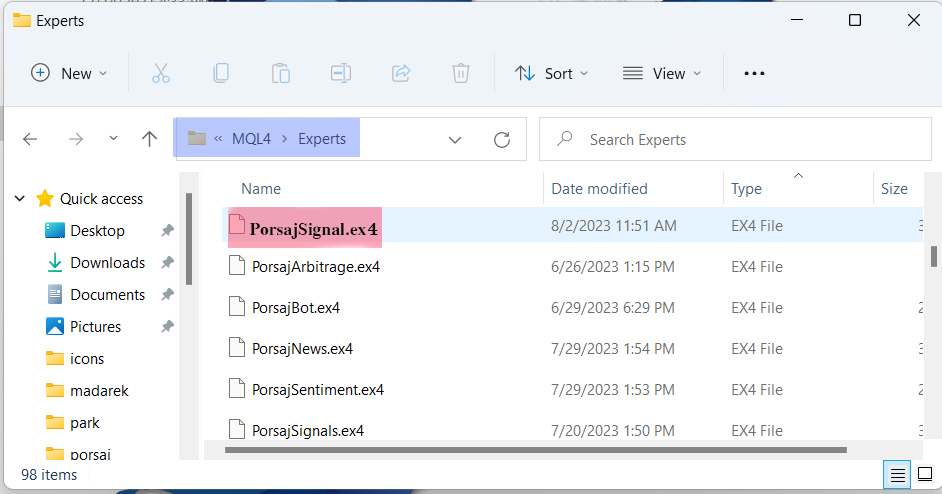942x494 pixels.
Task: Go forward with the right arrow
Action: [76, 139]
